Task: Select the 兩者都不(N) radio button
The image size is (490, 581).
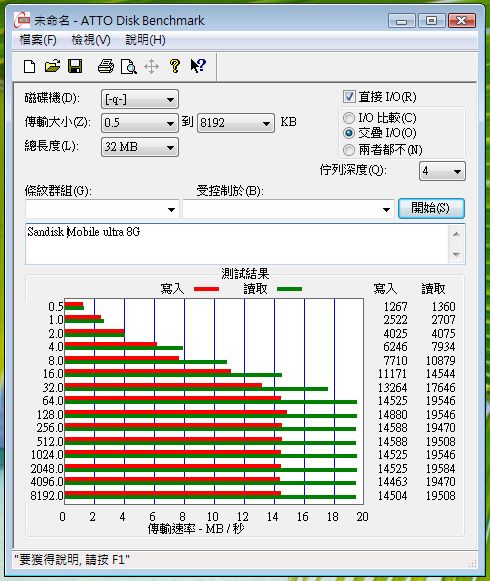Action: [348, 150]
